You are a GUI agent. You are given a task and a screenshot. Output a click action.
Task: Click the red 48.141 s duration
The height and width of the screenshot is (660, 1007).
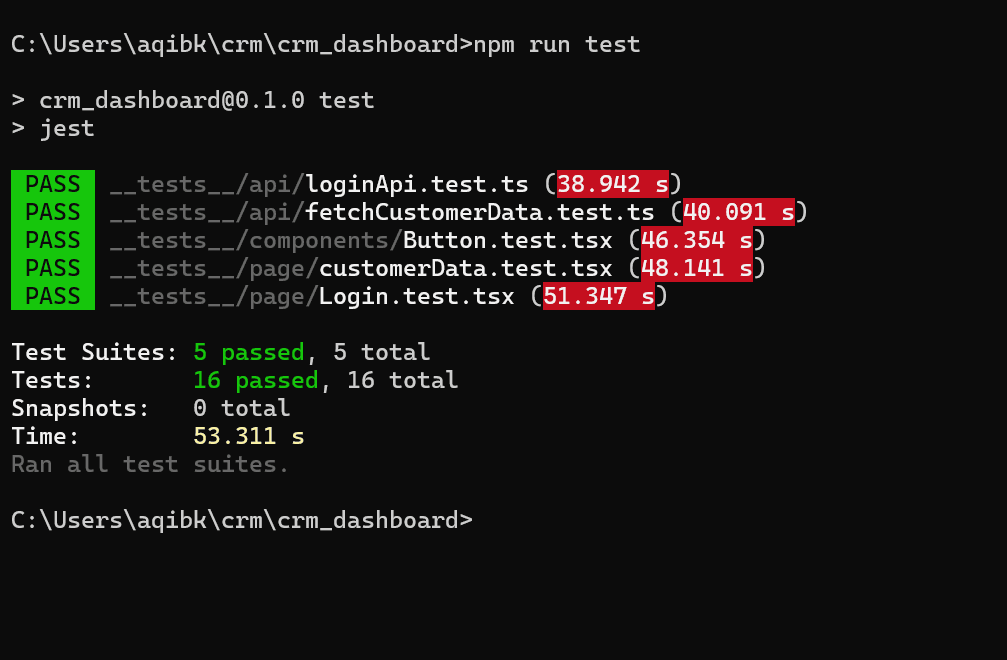pos(696,268)
